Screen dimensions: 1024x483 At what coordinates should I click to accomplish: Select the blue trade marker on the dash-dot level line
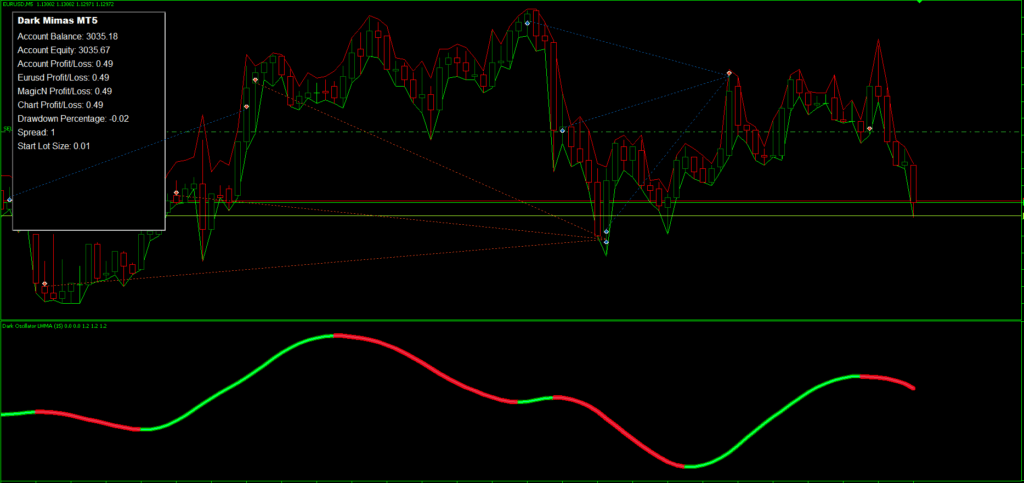click(562, 131)
